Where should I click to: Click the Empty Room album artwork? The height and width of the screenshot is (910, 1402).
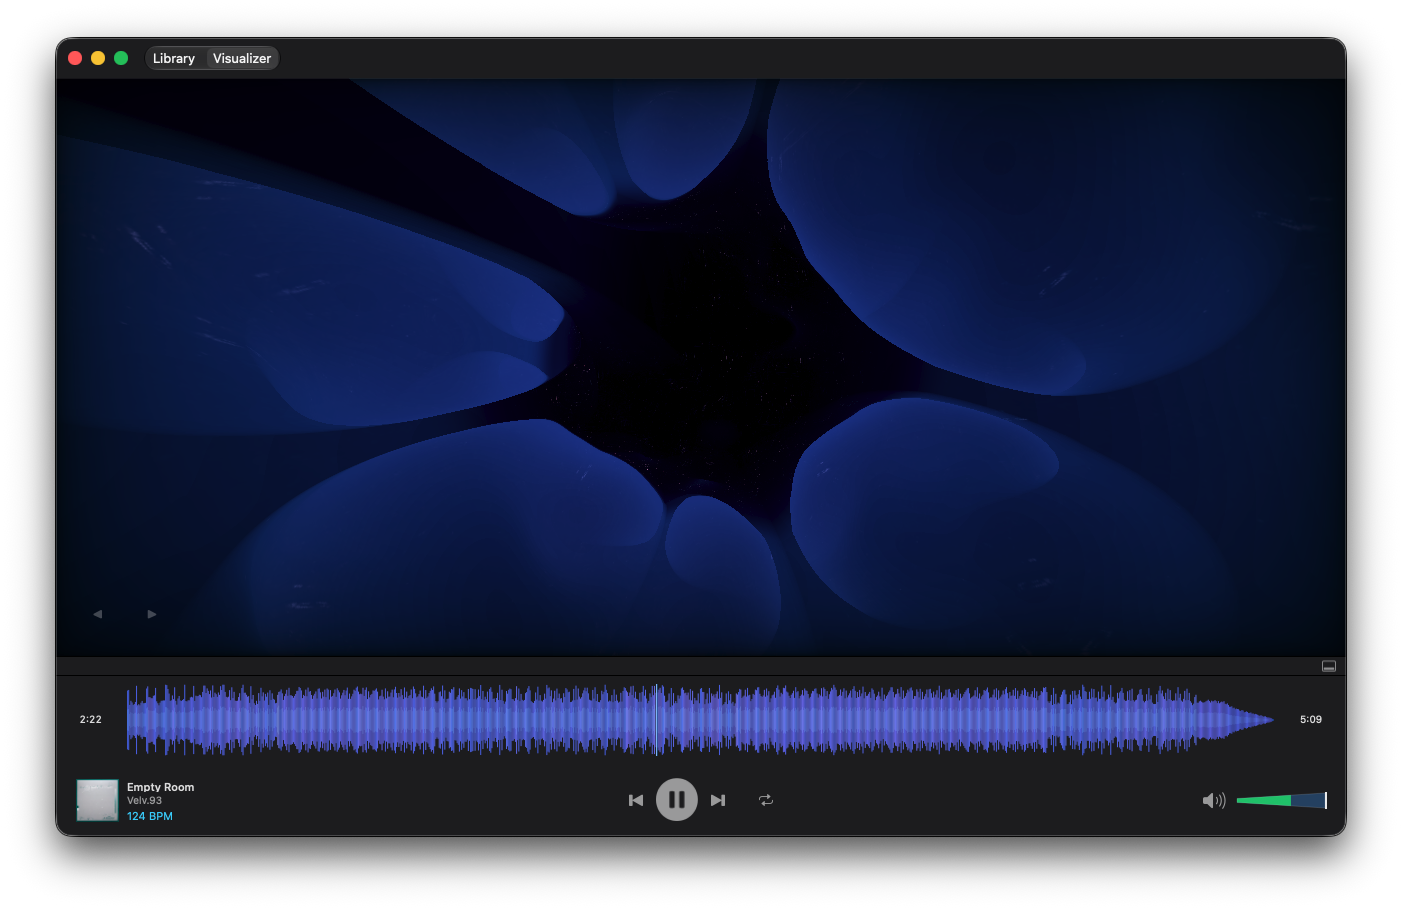click(98, 800)
